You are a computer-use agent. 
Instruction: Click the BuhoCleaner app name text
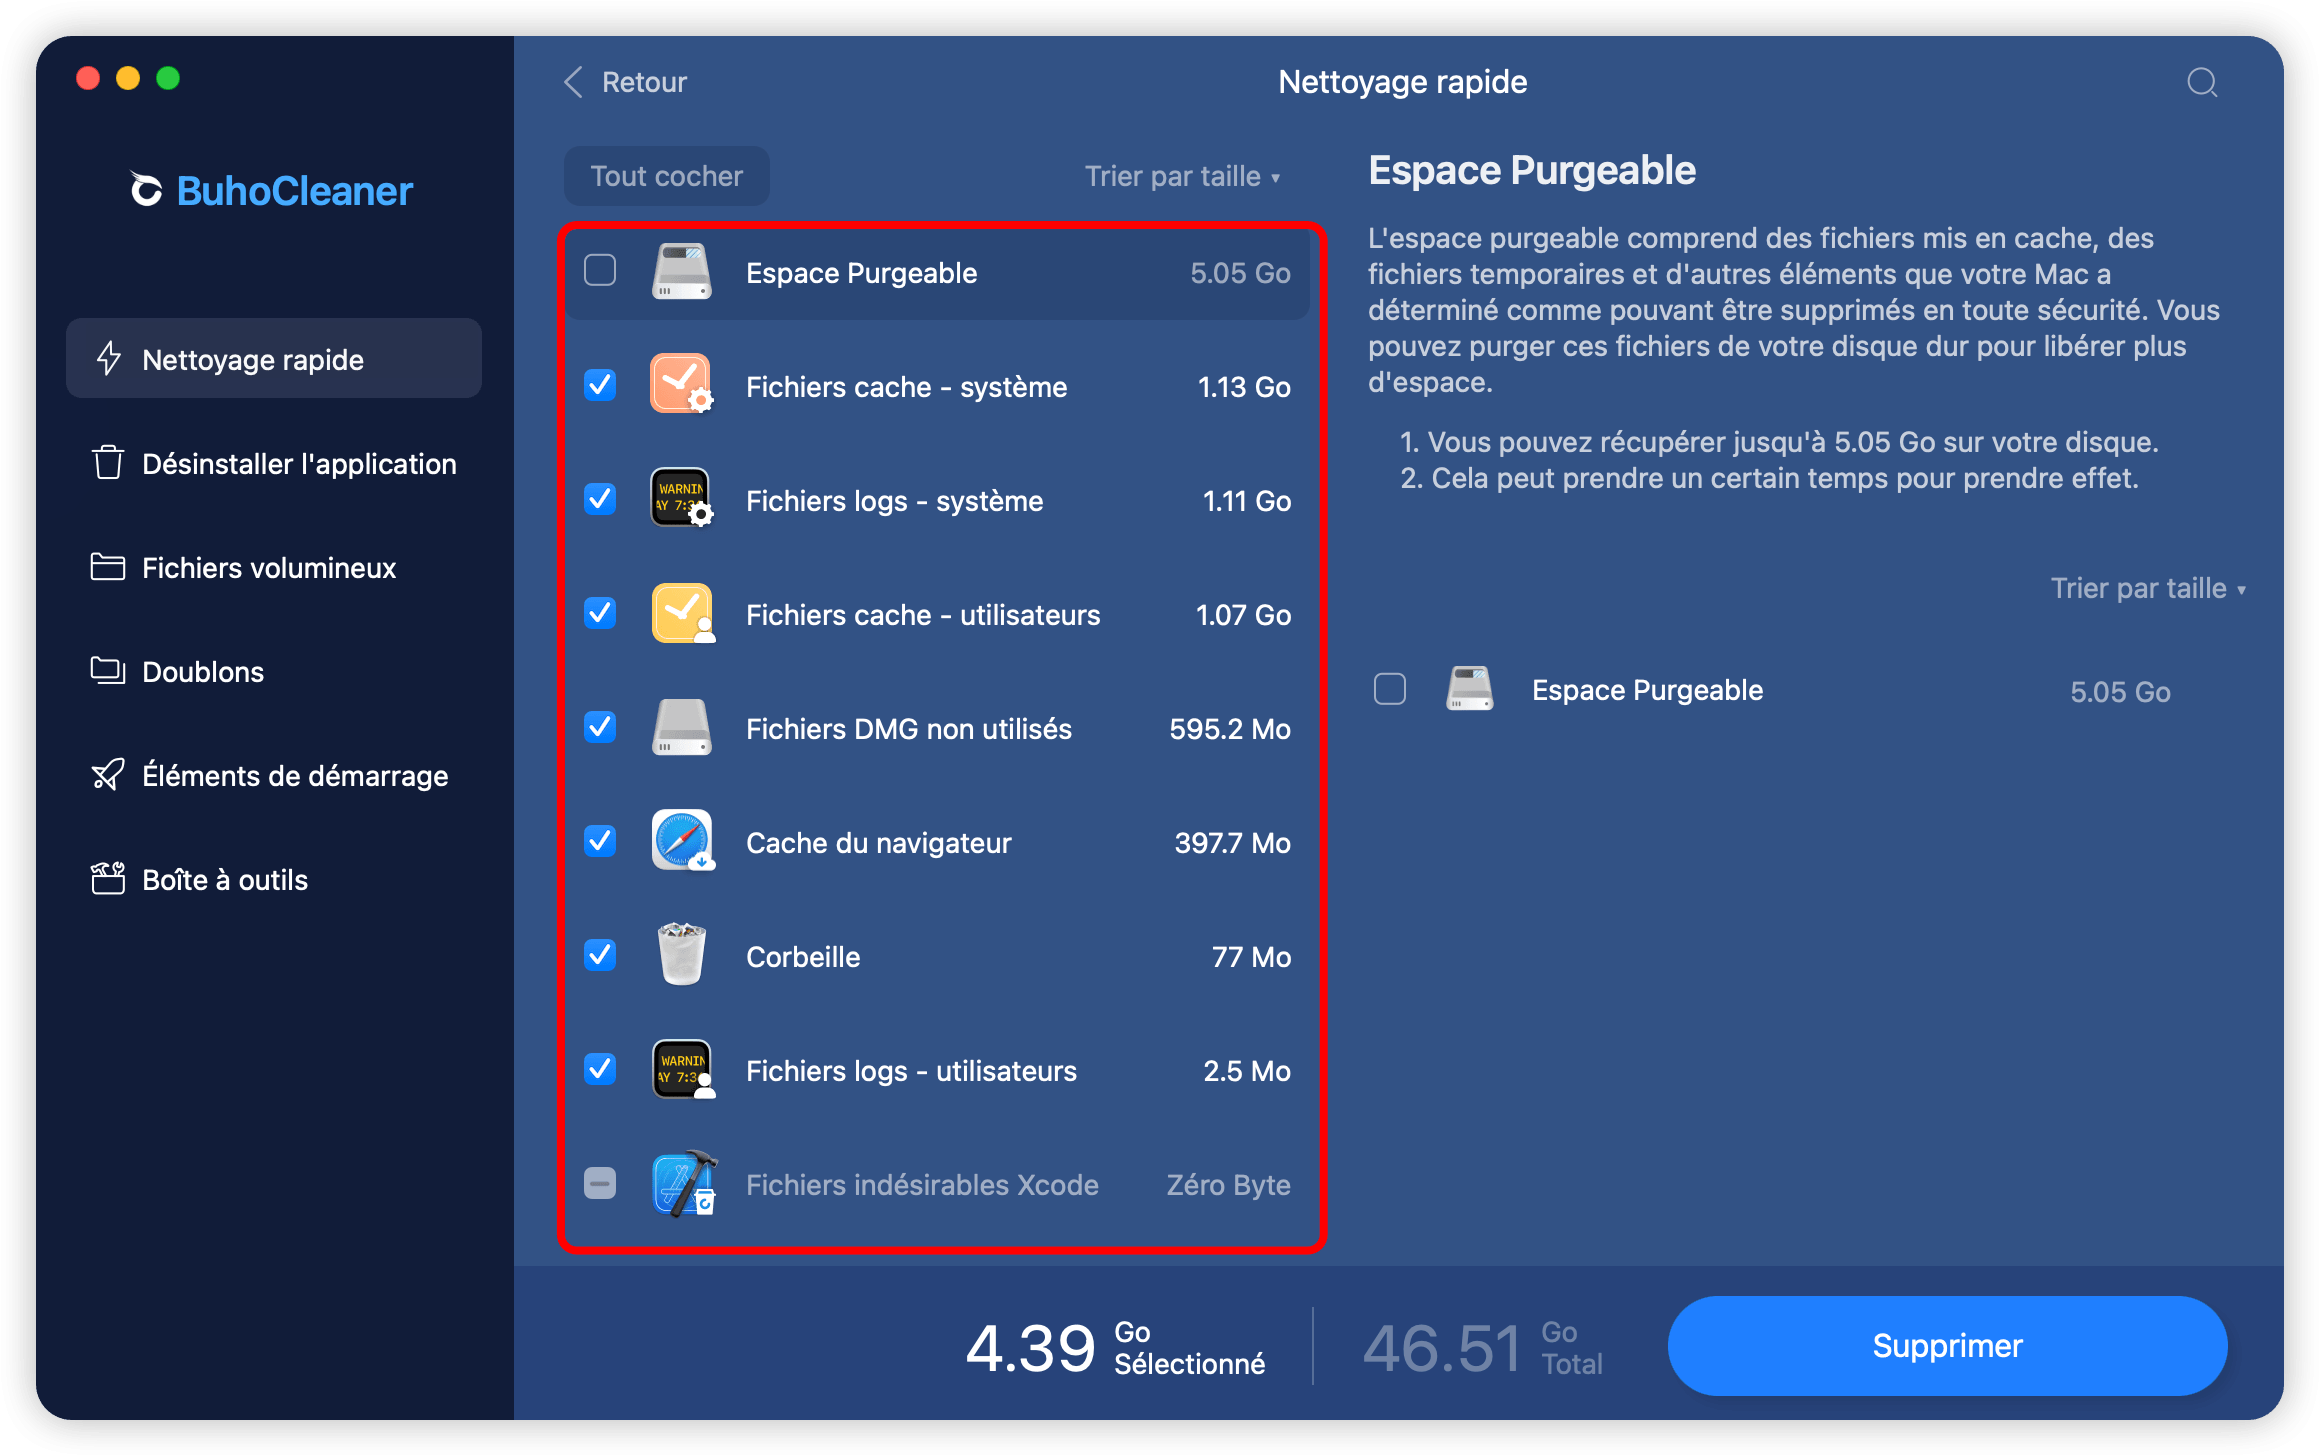pyautogui.click(x=295, y=191)
